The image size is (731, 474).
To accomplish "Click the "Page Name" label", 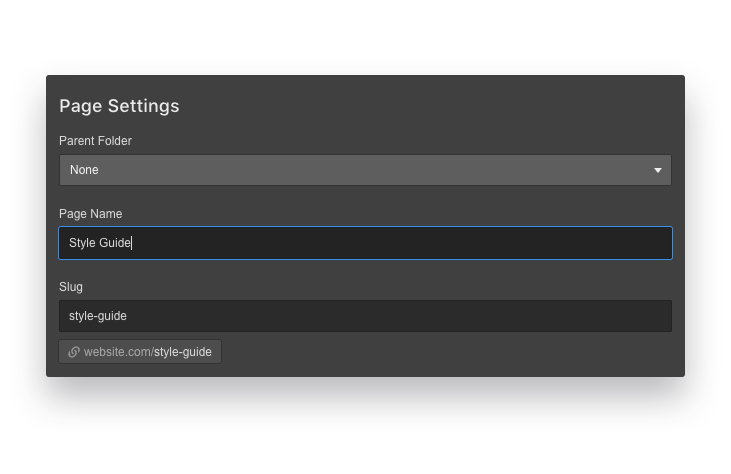I will click(90, 214).
